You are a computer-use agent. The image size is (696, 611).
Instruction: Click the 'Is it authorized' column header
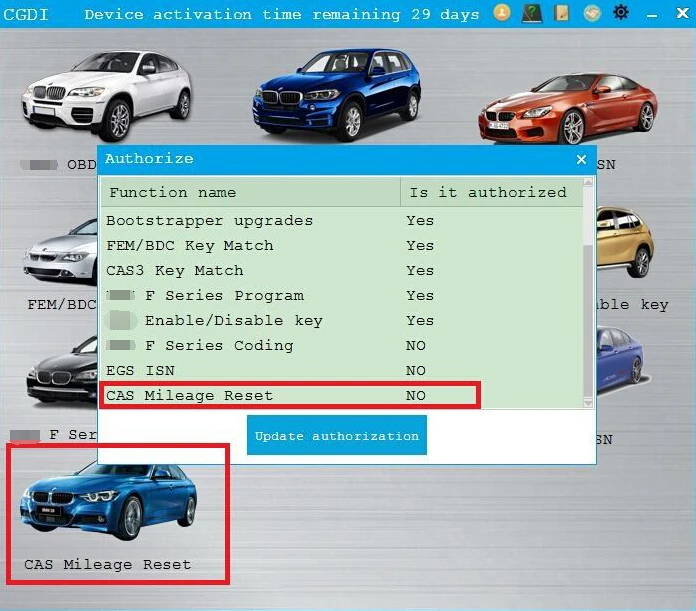[491, 192]
